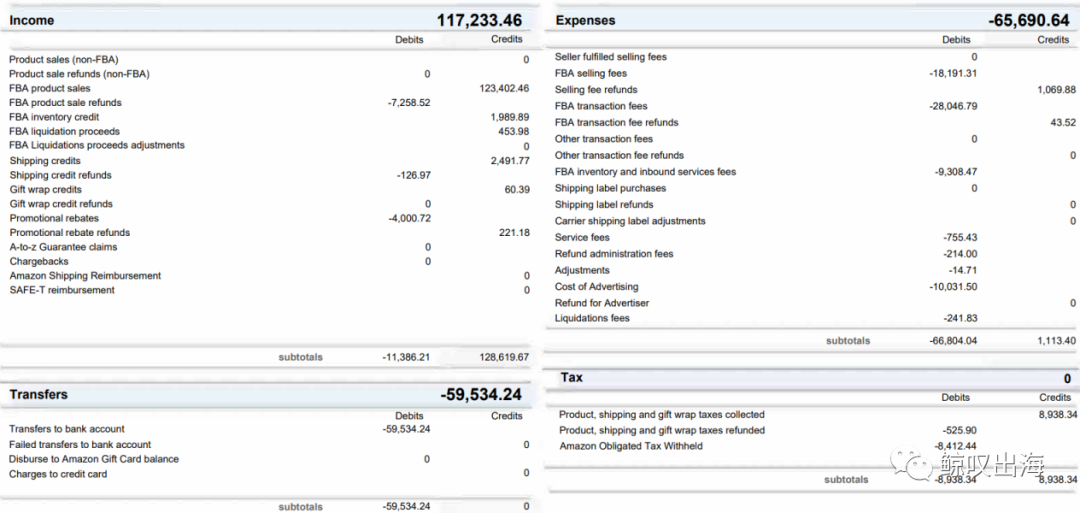
Task: Click the FBA inventory credit row label
Action: 54,117
